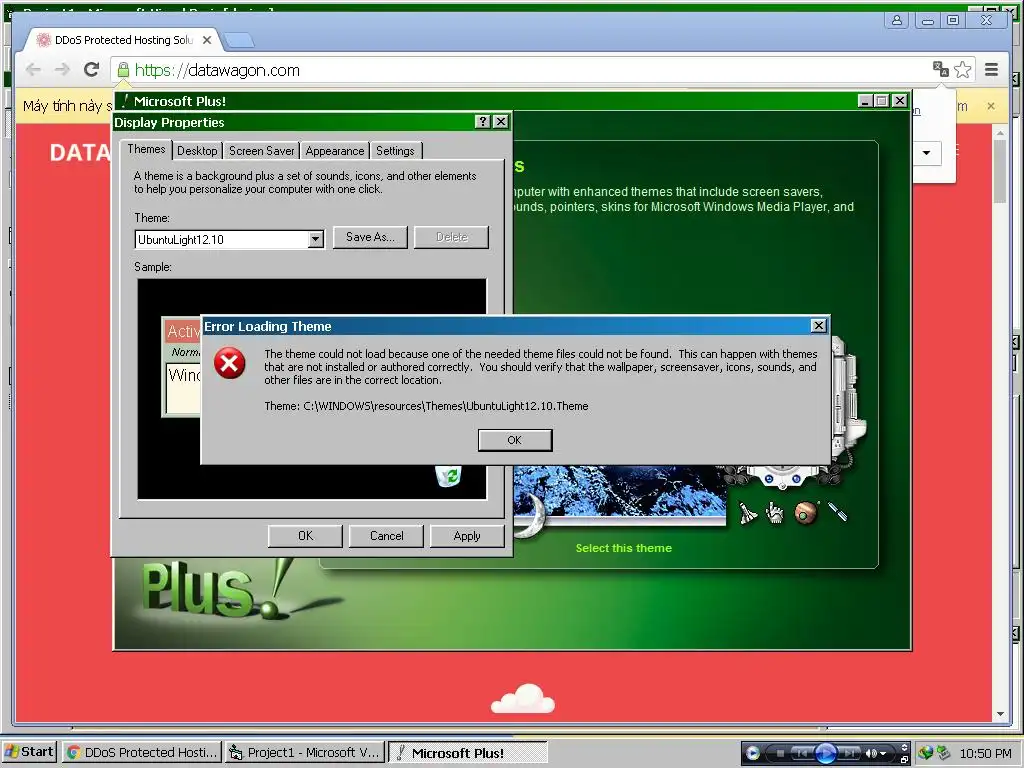1024x768 pixels.
Task: Click the satellite icon in Microsoft Plus!
Action: click(x=837, y=511)
